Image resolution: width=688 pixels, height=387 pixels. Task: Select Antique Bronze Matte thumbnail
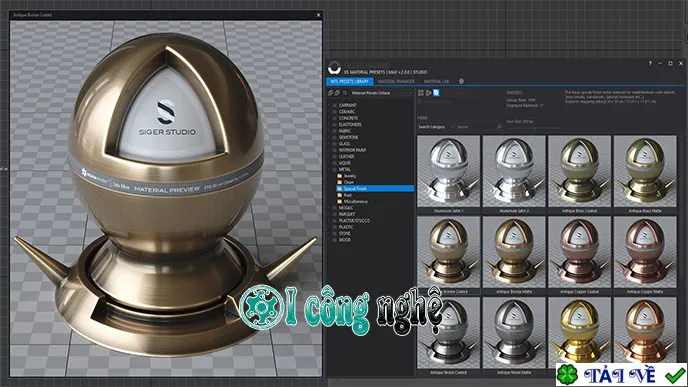pyautogui.click(x=514, y=252)
